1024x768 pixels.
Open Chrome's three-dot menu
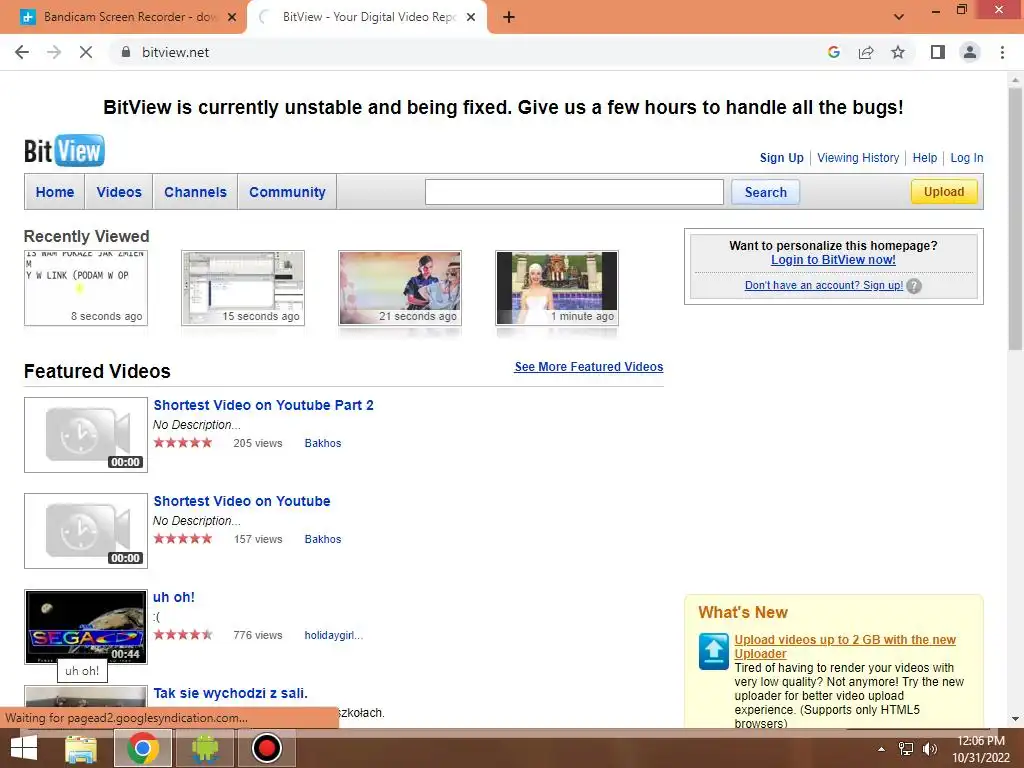tap(1002, 52)
